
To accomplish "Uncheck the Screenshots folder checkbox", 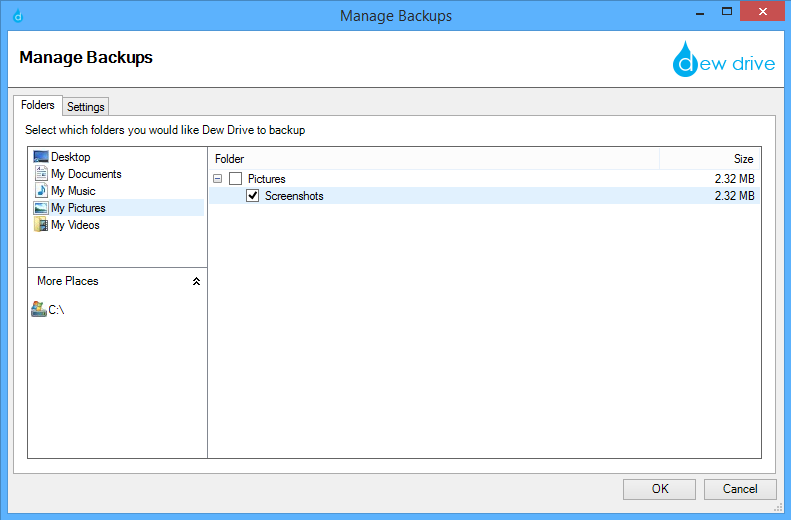I will [x=253, y=196].
